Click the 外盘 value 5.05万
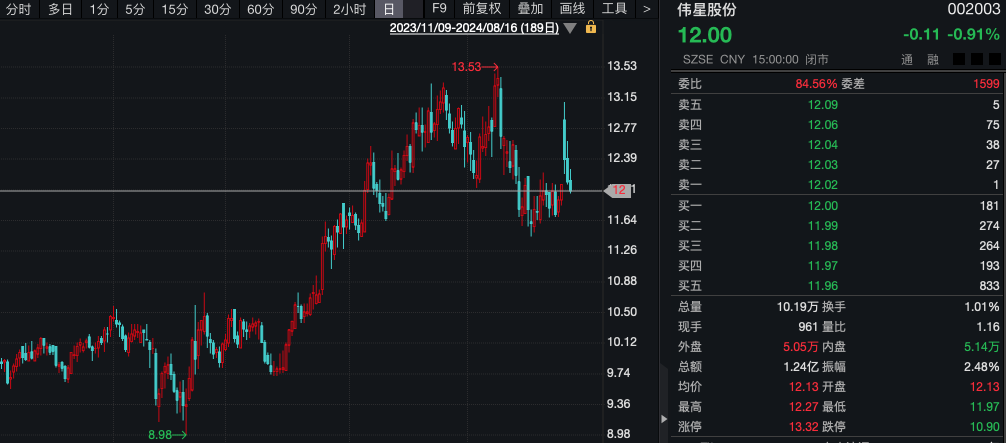1006x443 pixels. (x=801, y=347)
